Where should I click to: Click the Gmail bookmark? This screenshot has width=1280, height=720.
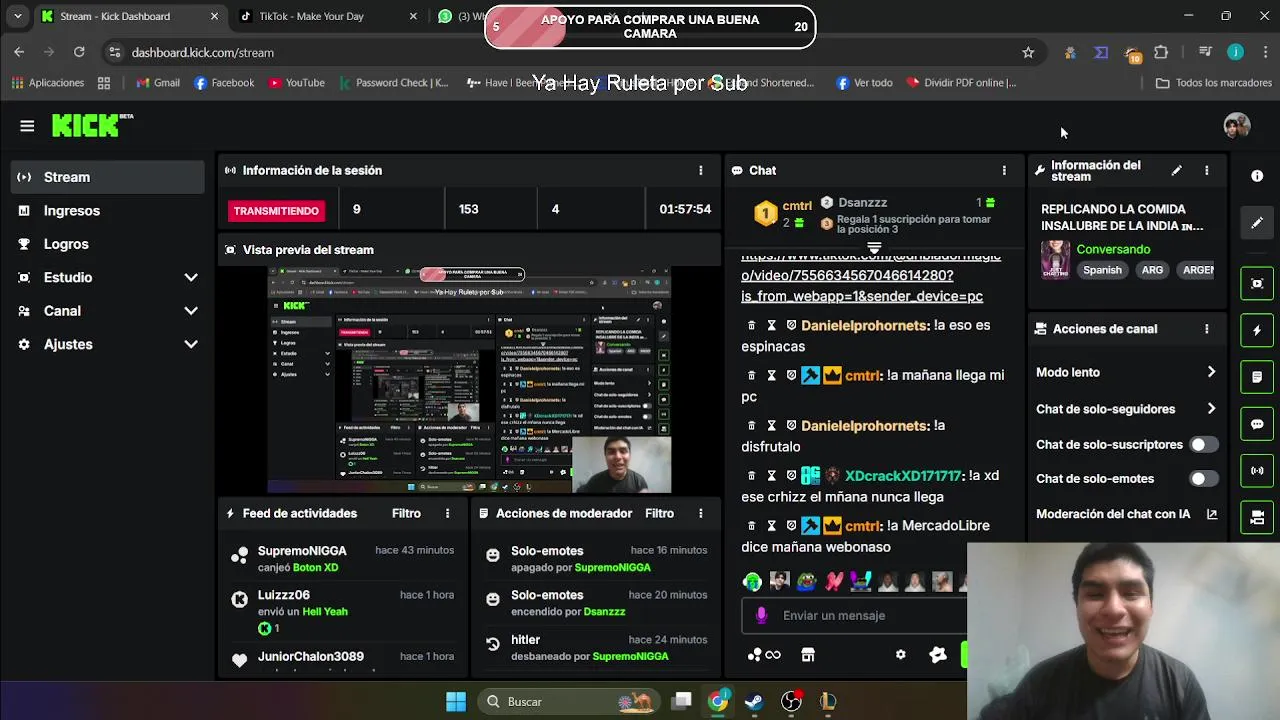[x=158, y=83]
